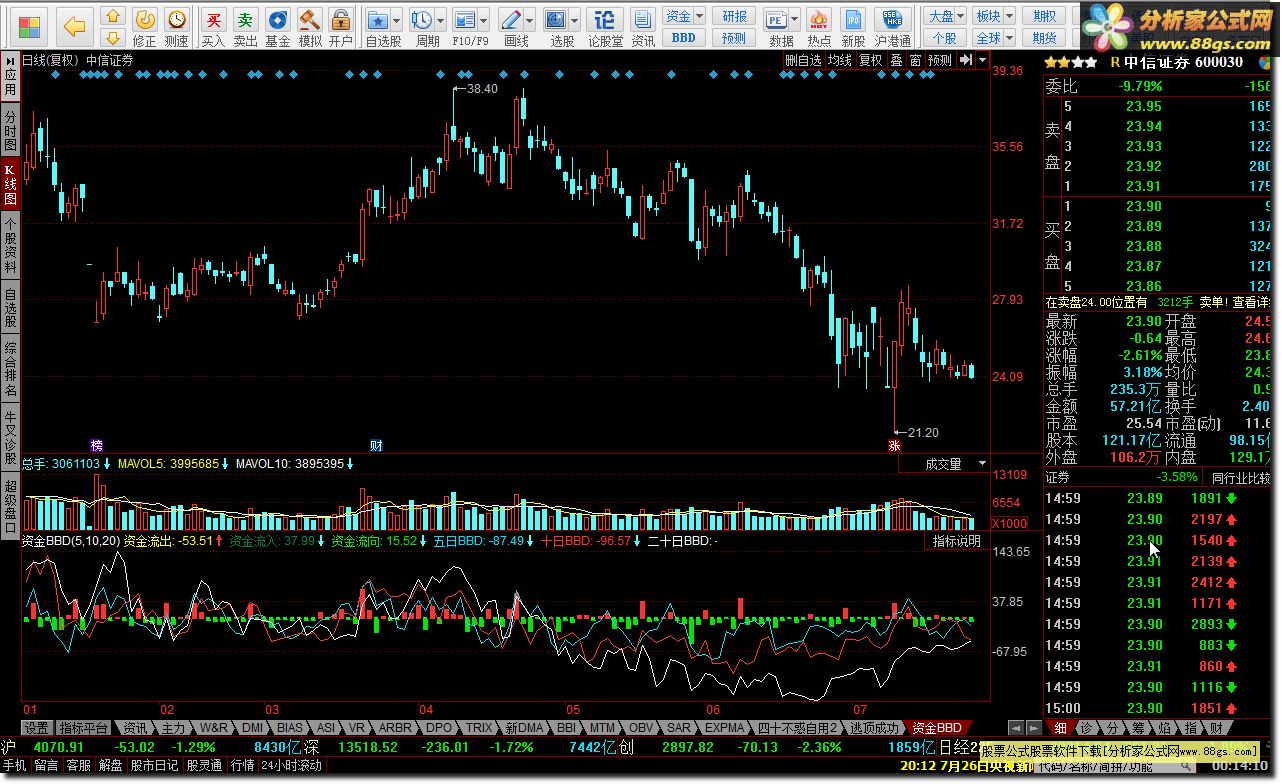Click the 个股 toolbar button

(x=945, y=38)
